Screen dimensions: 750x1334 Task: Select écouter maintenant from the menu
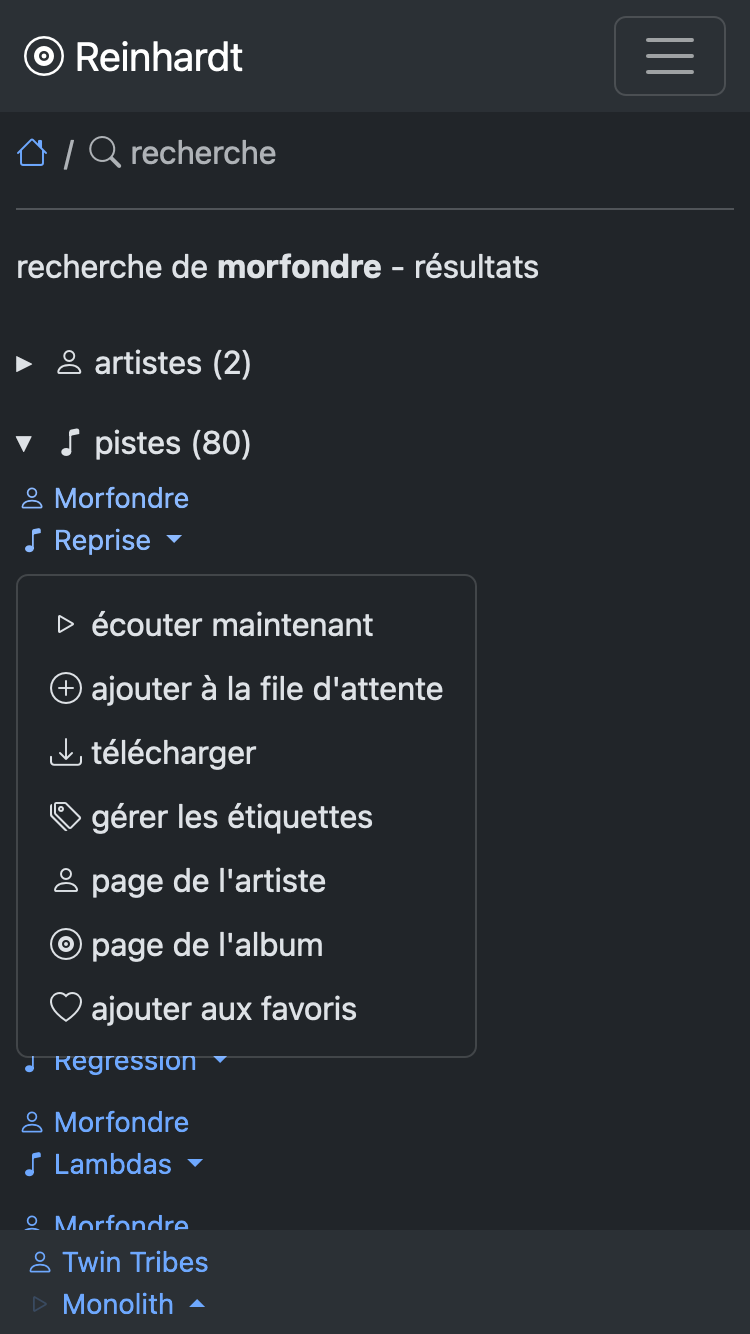pyautogui.click(x=232, y=625)
